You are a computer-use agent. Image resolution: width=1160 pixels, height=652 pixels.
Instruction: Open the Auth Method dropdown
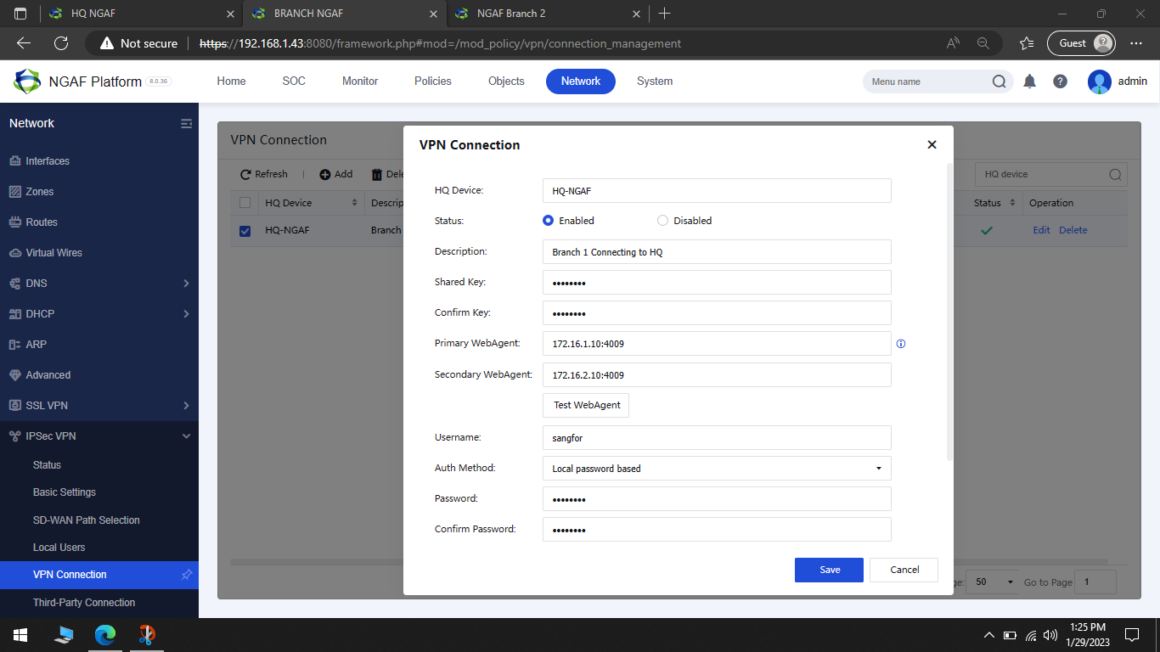point(879,468)
